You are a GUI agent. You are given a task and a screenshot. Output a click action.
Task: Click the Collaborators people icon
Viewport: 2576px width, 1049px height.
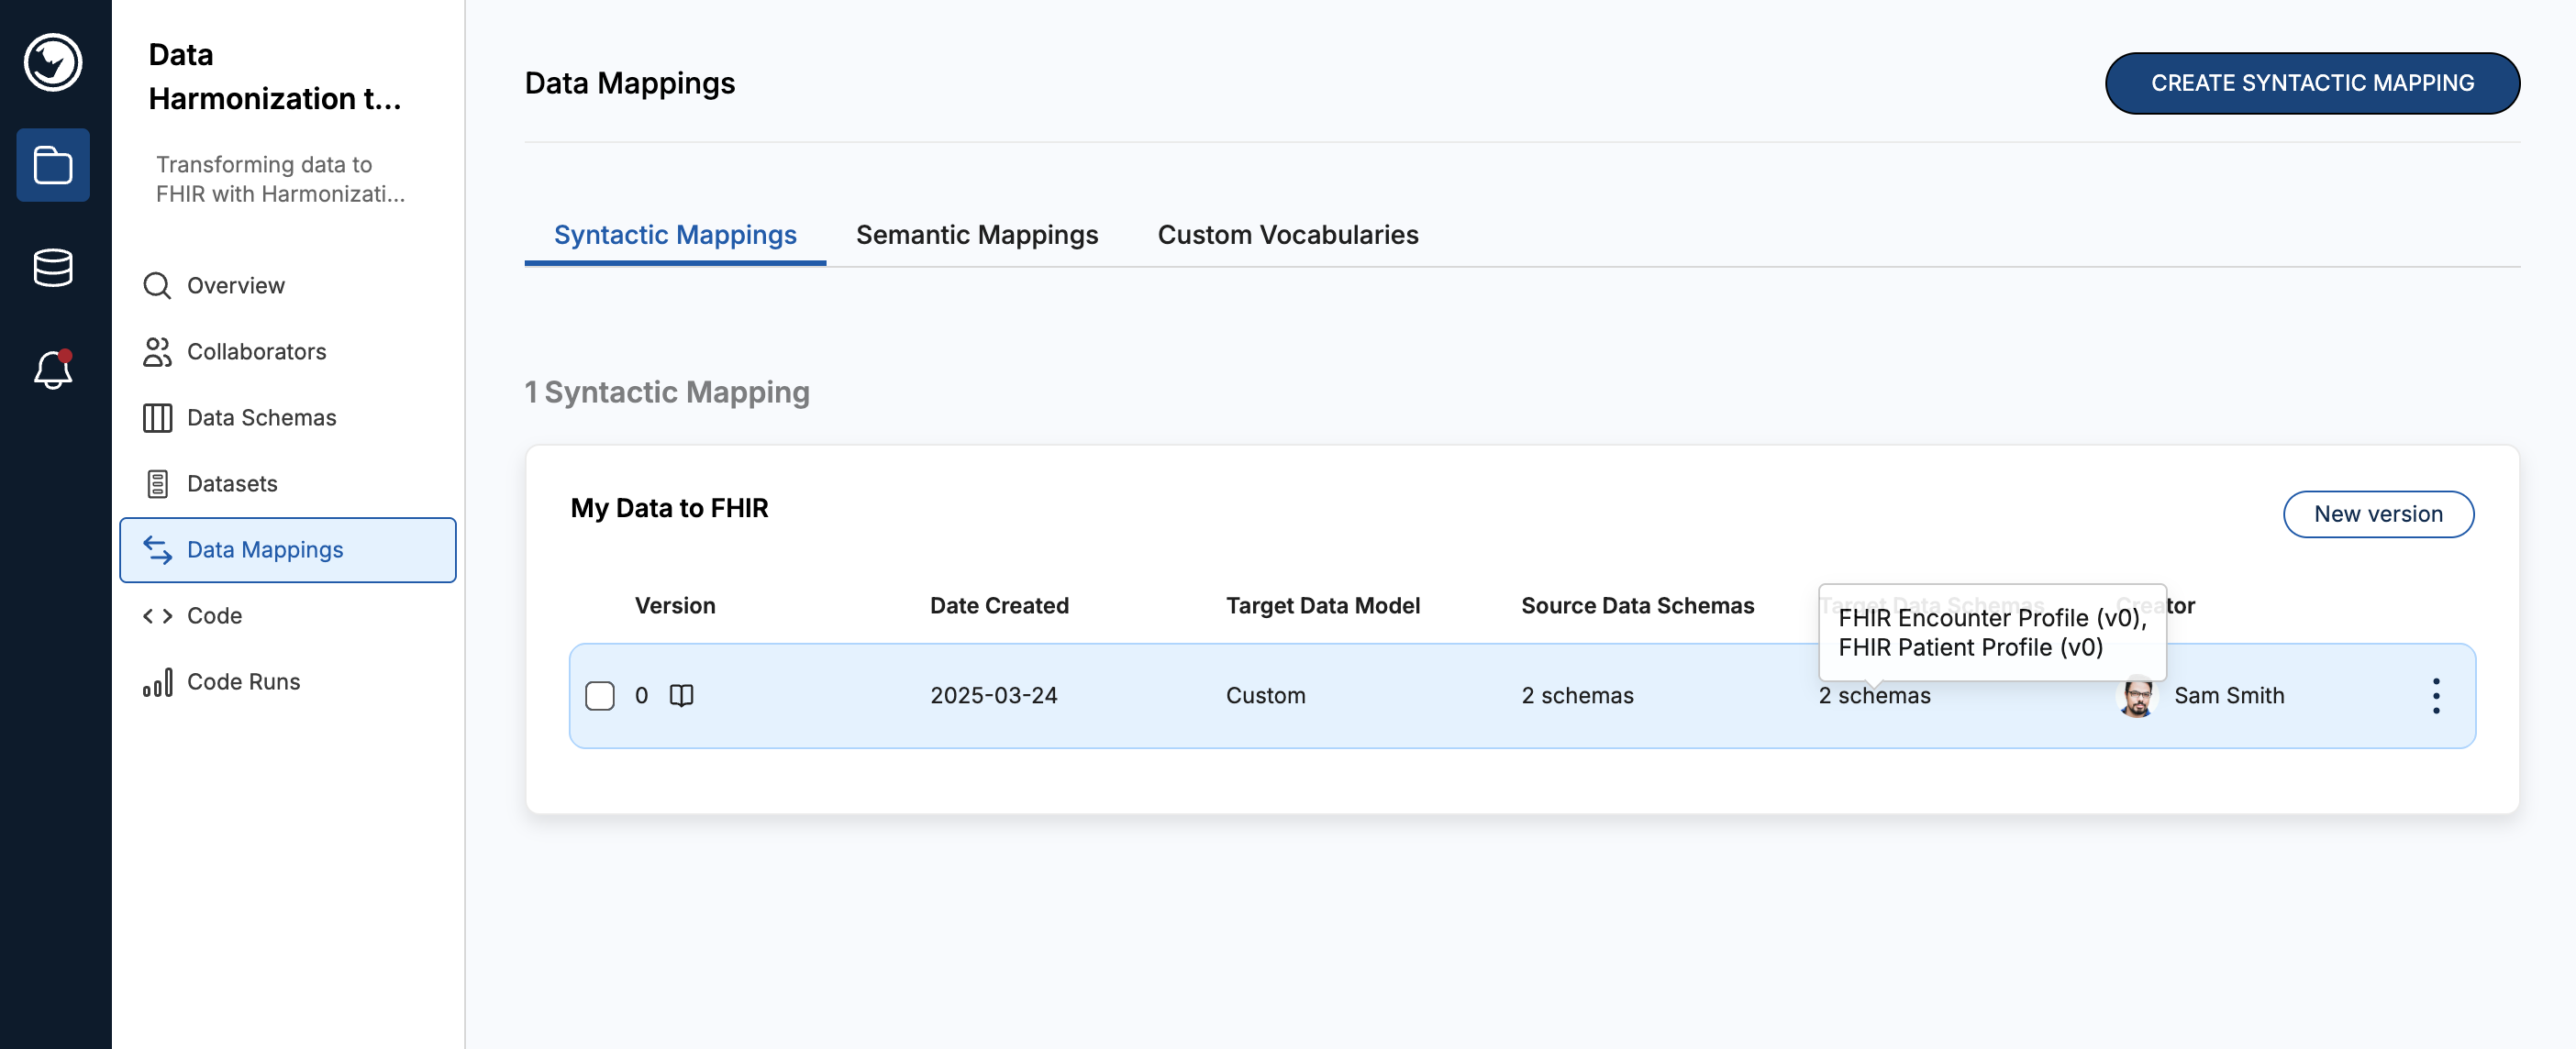[x=157, y=352]
